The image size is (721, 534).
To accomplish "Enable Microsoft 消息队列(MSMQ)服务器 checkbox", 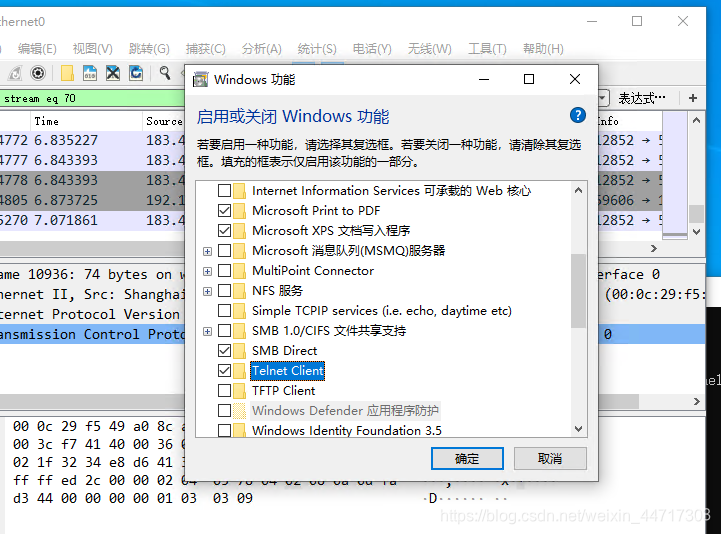I will [224, 251].
